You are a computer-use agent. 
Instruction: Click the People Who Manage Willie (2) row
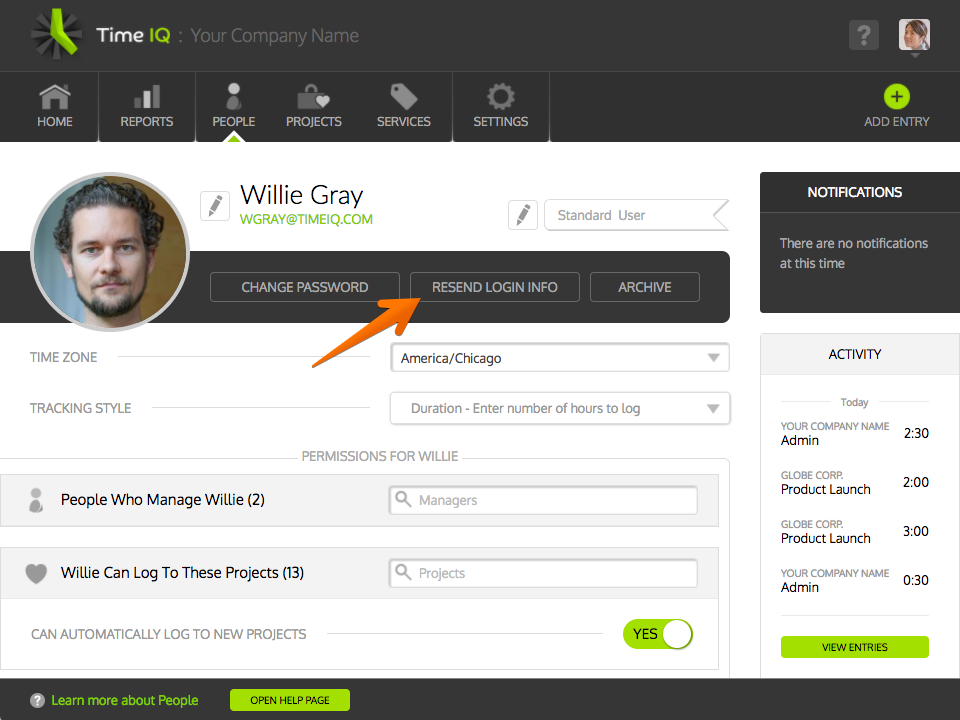click(359, 500)
